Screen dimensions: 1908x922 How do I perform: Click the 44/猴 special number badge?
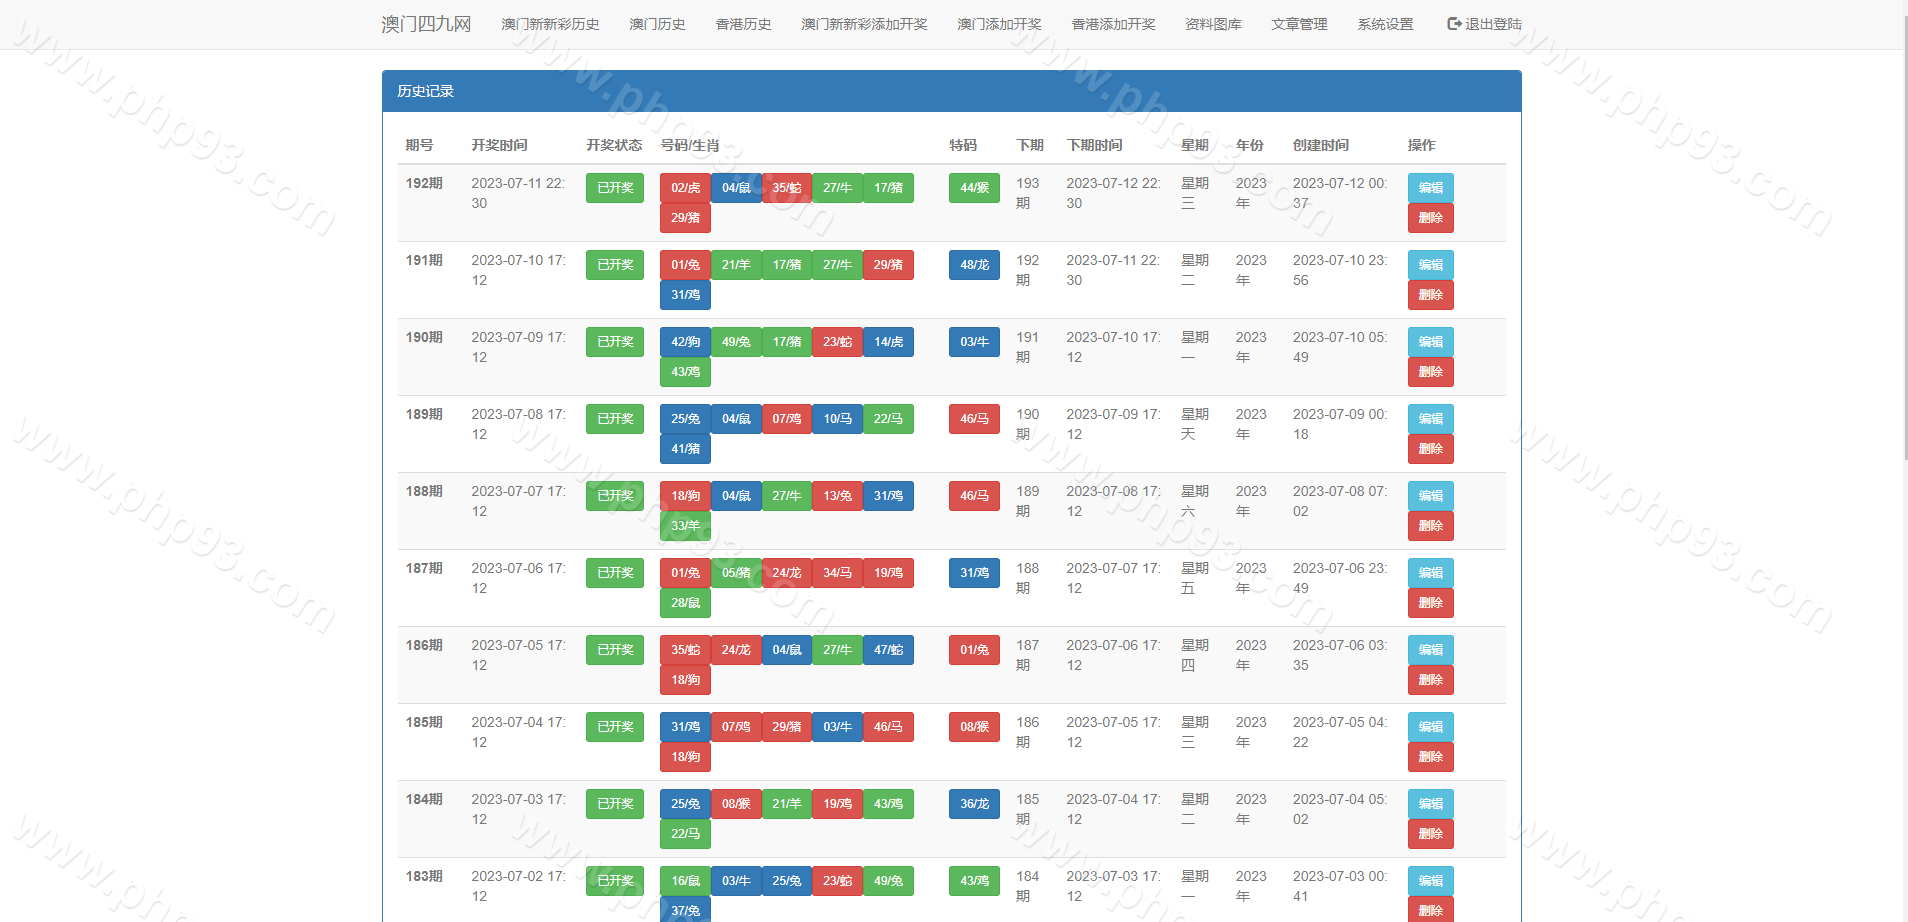pyautogui.click(x=974, y=188)
